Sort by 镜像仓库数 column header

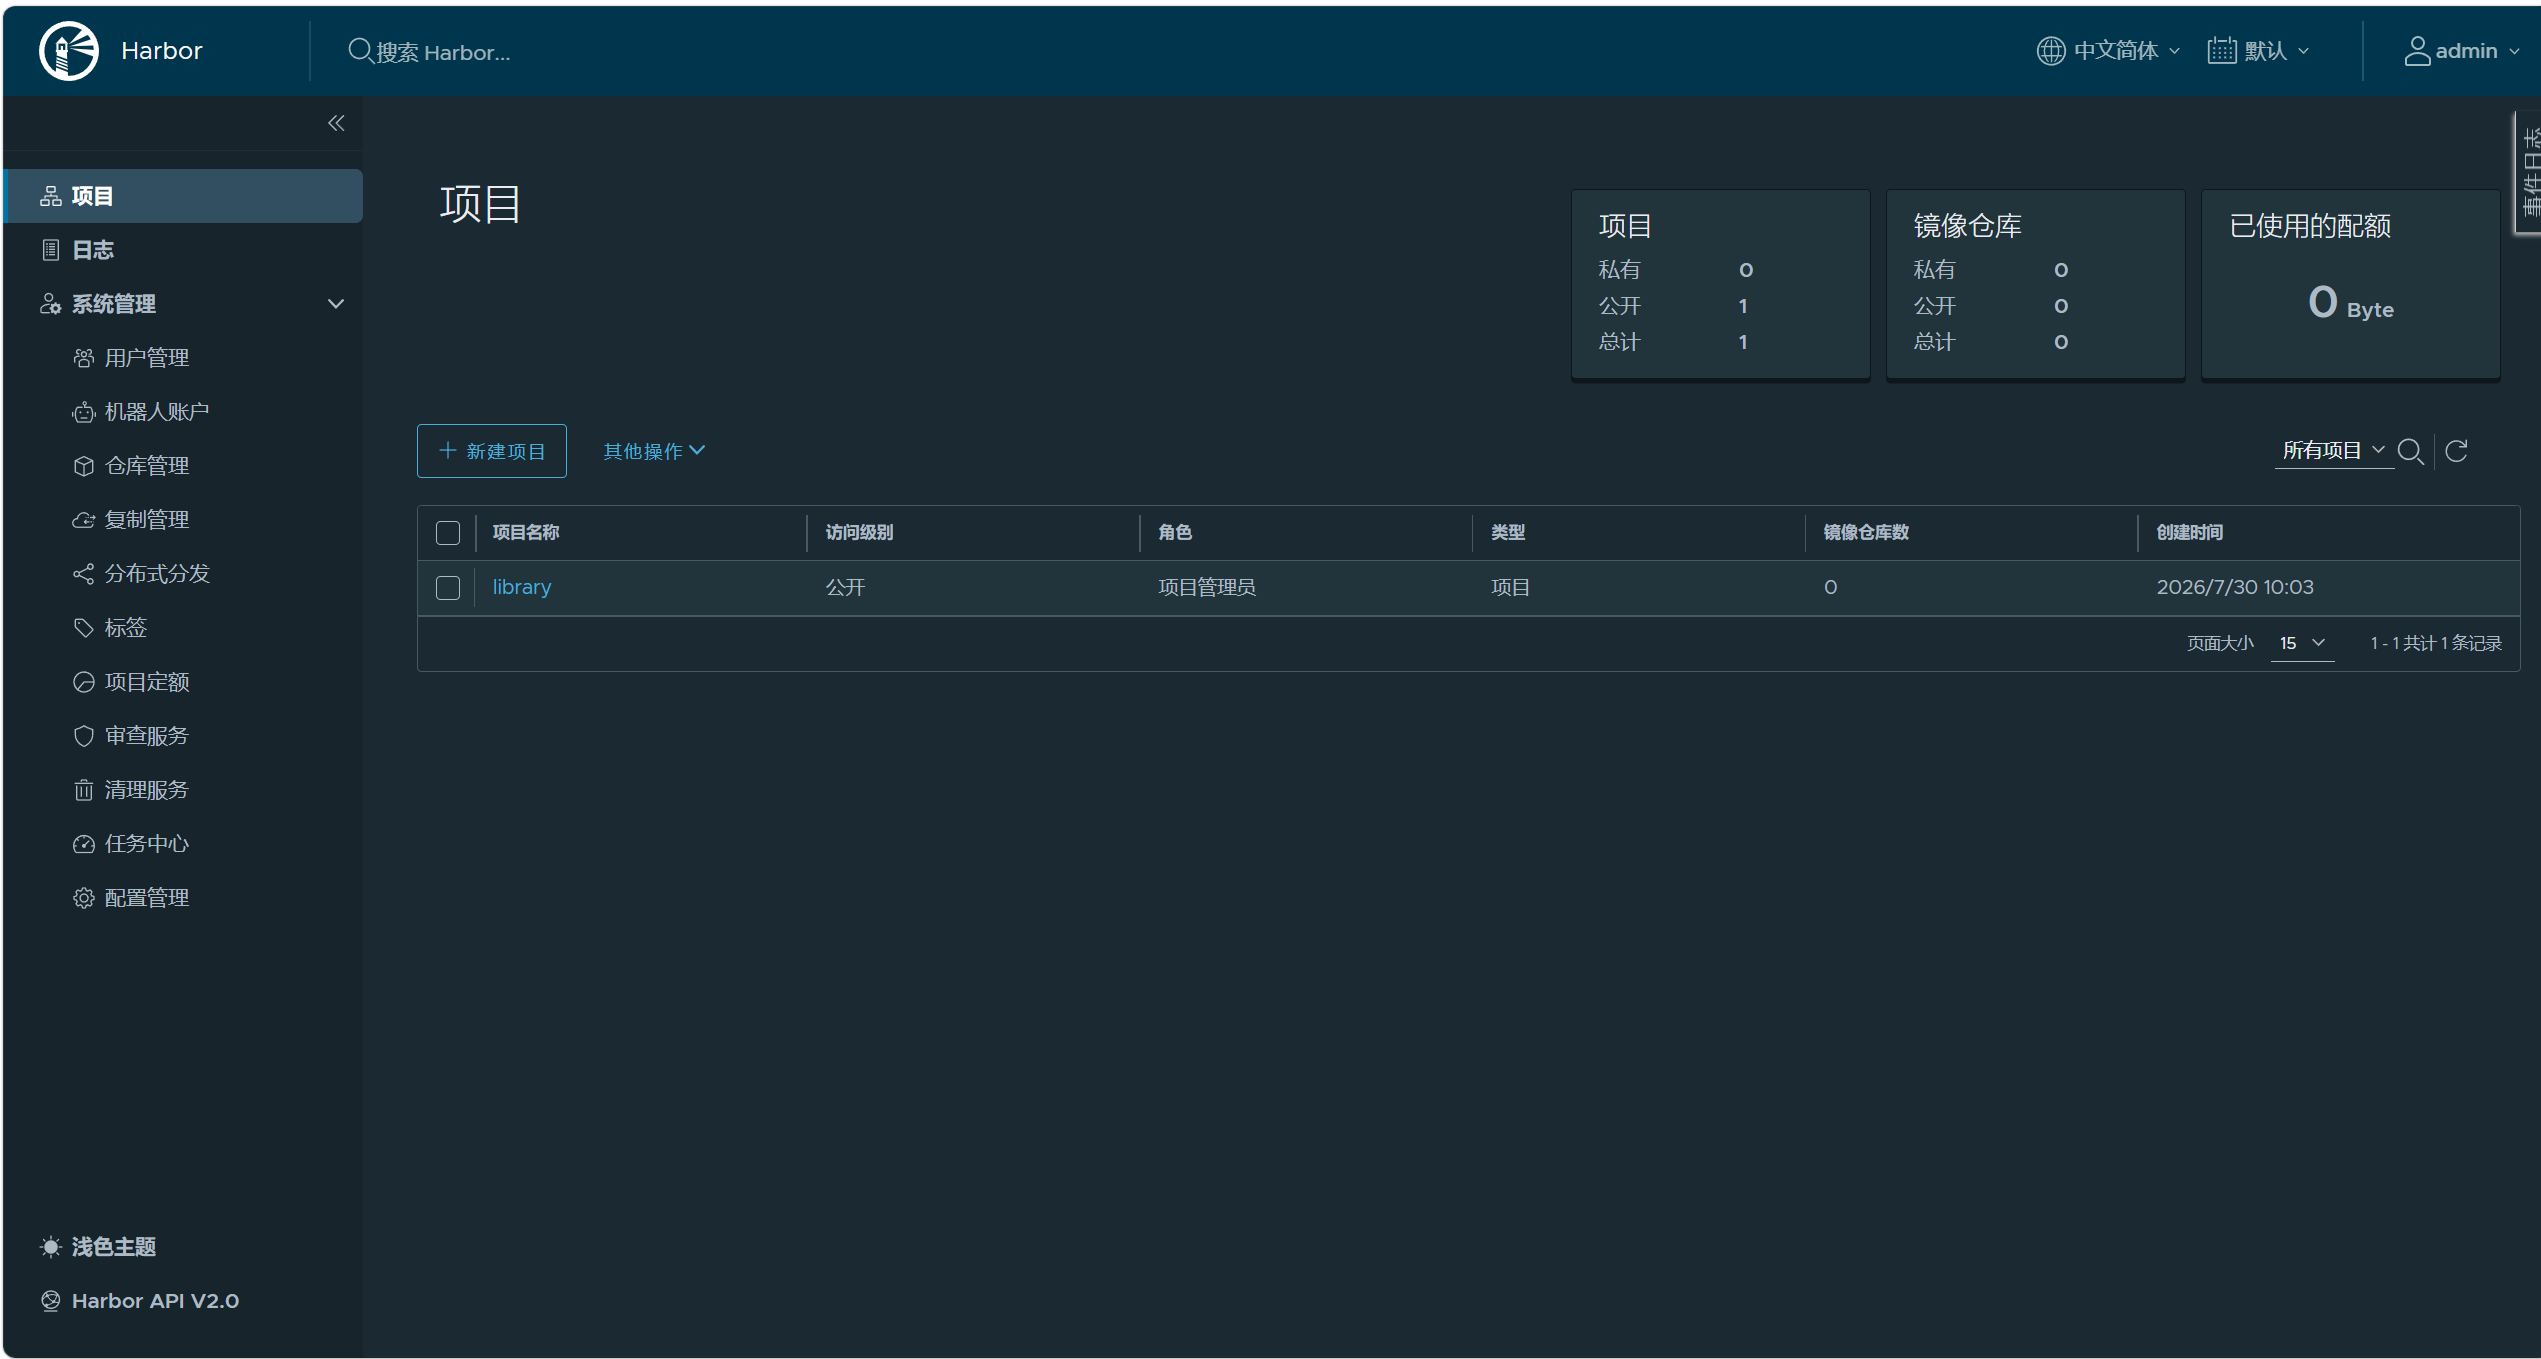pyautogui.click(x=1866, y=533)
